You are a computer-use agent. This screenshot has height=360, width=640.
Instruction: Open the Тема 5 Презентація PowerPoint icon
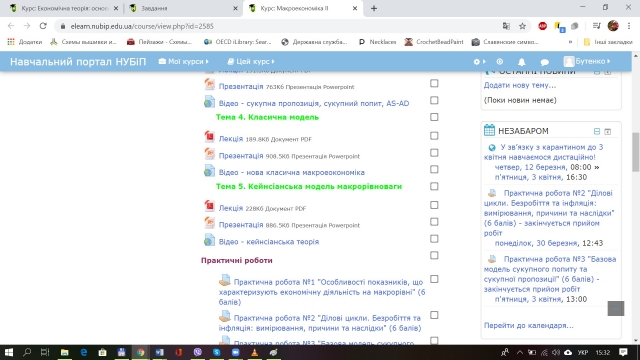click(x=209, y=223)
